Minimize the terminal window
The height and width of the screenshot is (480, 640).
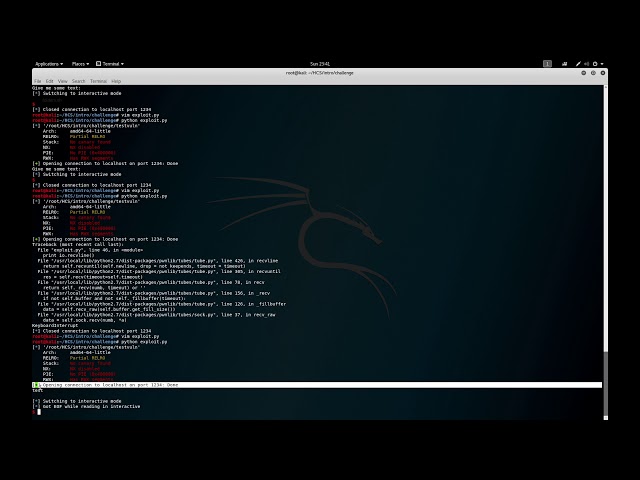pos(584,73)
